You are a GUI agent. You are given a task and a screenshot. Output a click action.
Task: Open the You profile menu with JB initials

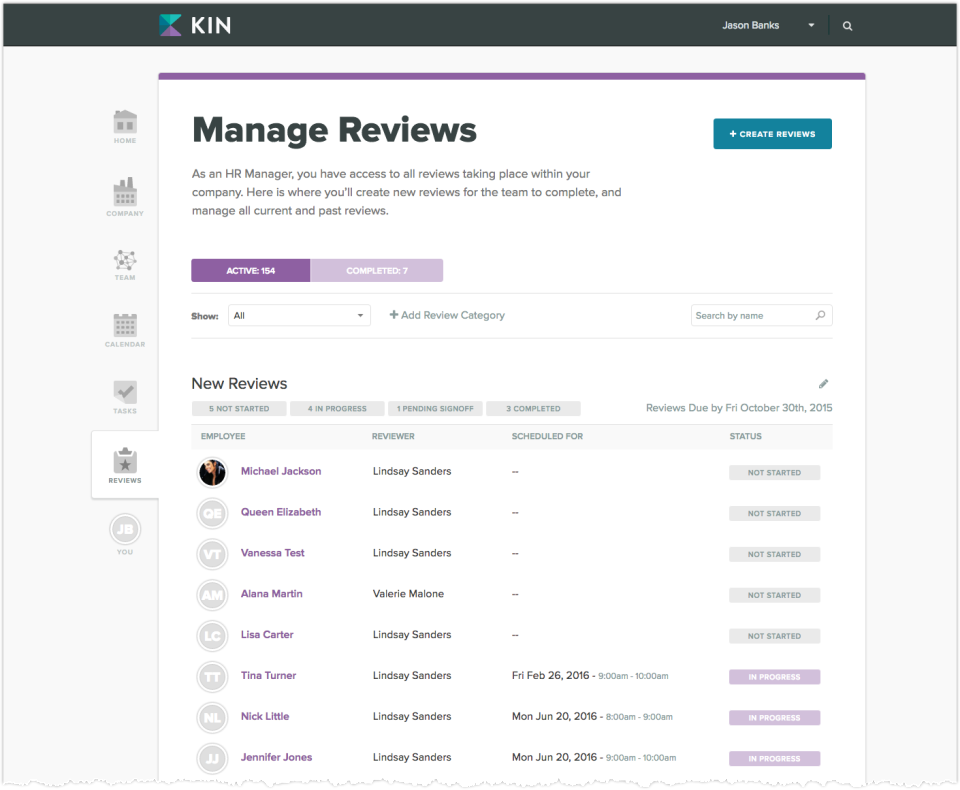point(124,530)
